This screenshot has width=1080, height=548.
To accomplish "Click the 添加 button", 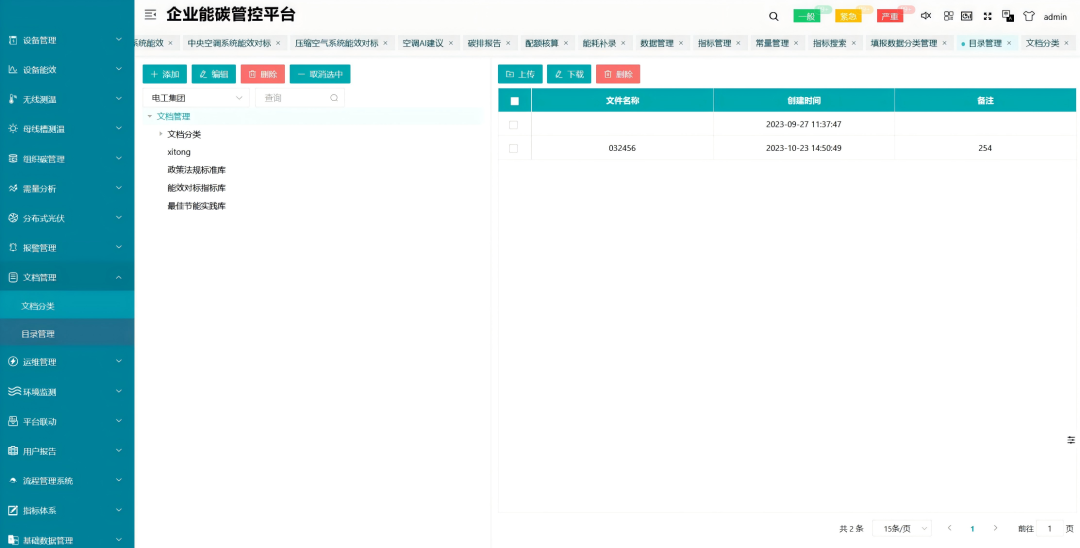I will click(x=165, y=74).
